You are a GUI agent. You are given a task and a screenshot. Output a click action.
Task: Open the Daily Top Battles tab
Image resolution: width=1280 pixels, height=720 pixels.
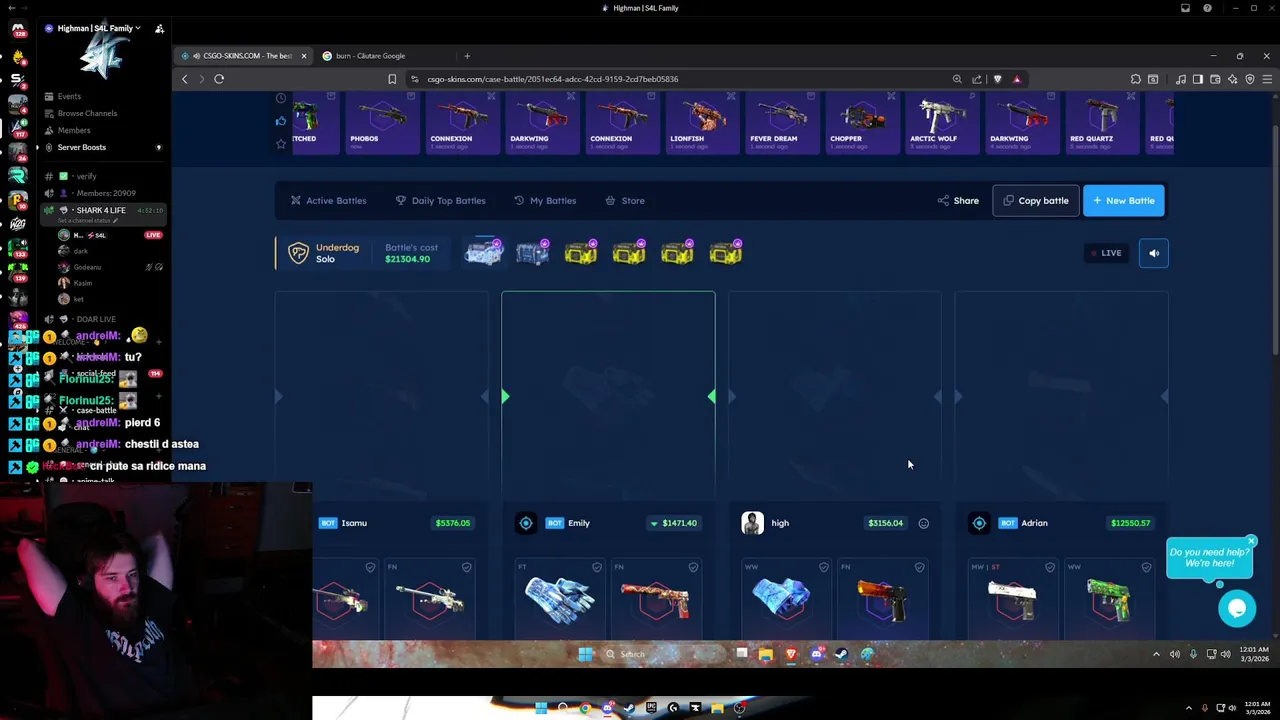pos(440,200)
